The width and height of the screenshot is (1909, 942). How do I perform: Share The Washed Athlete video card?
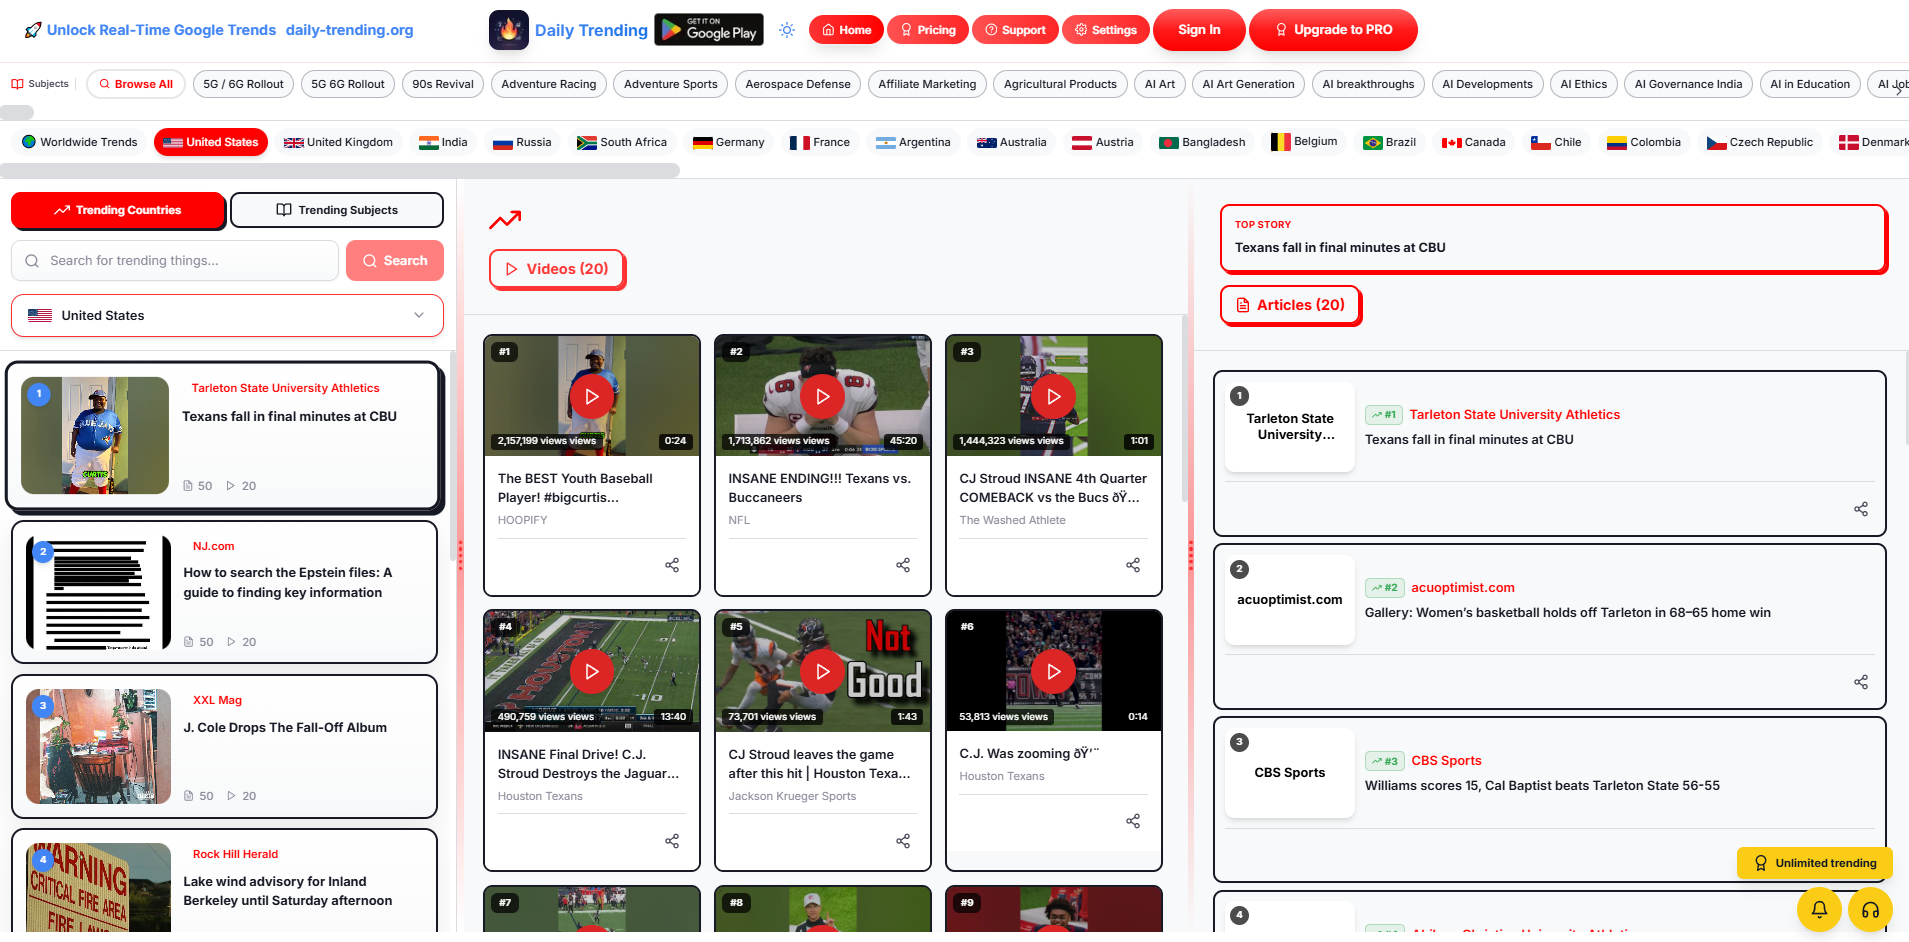1133,565
